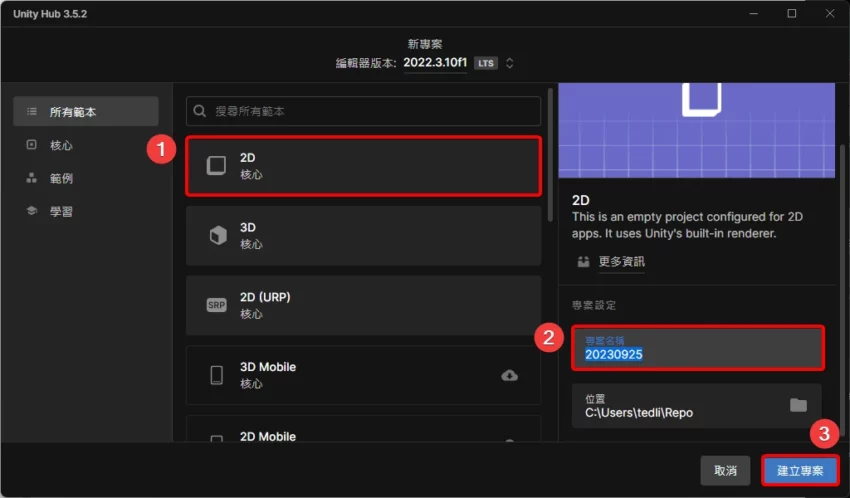
Task: Click the 更多資訊 people icon
Action: tap(583, 262)
